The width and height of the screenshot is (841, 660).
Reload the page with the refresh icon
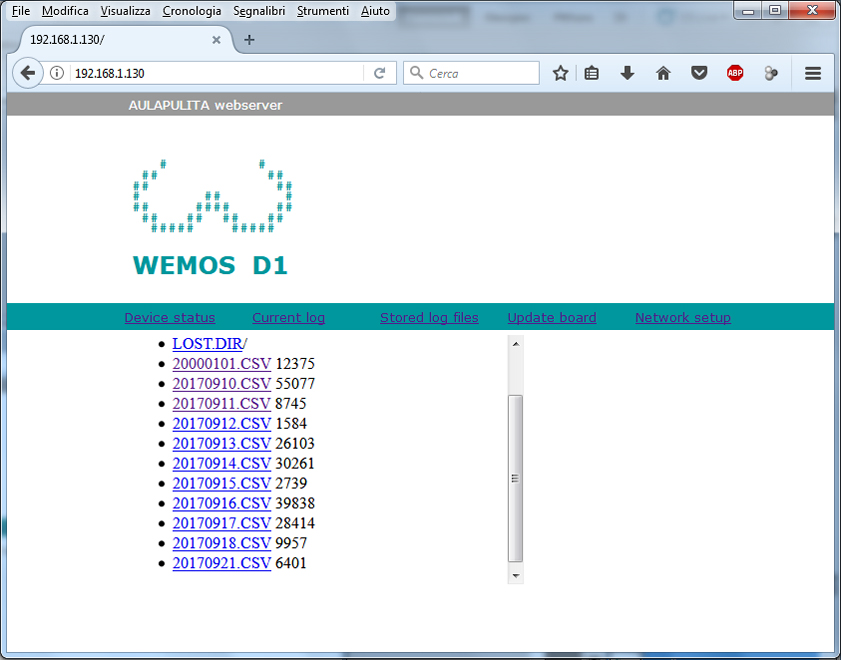379,73
